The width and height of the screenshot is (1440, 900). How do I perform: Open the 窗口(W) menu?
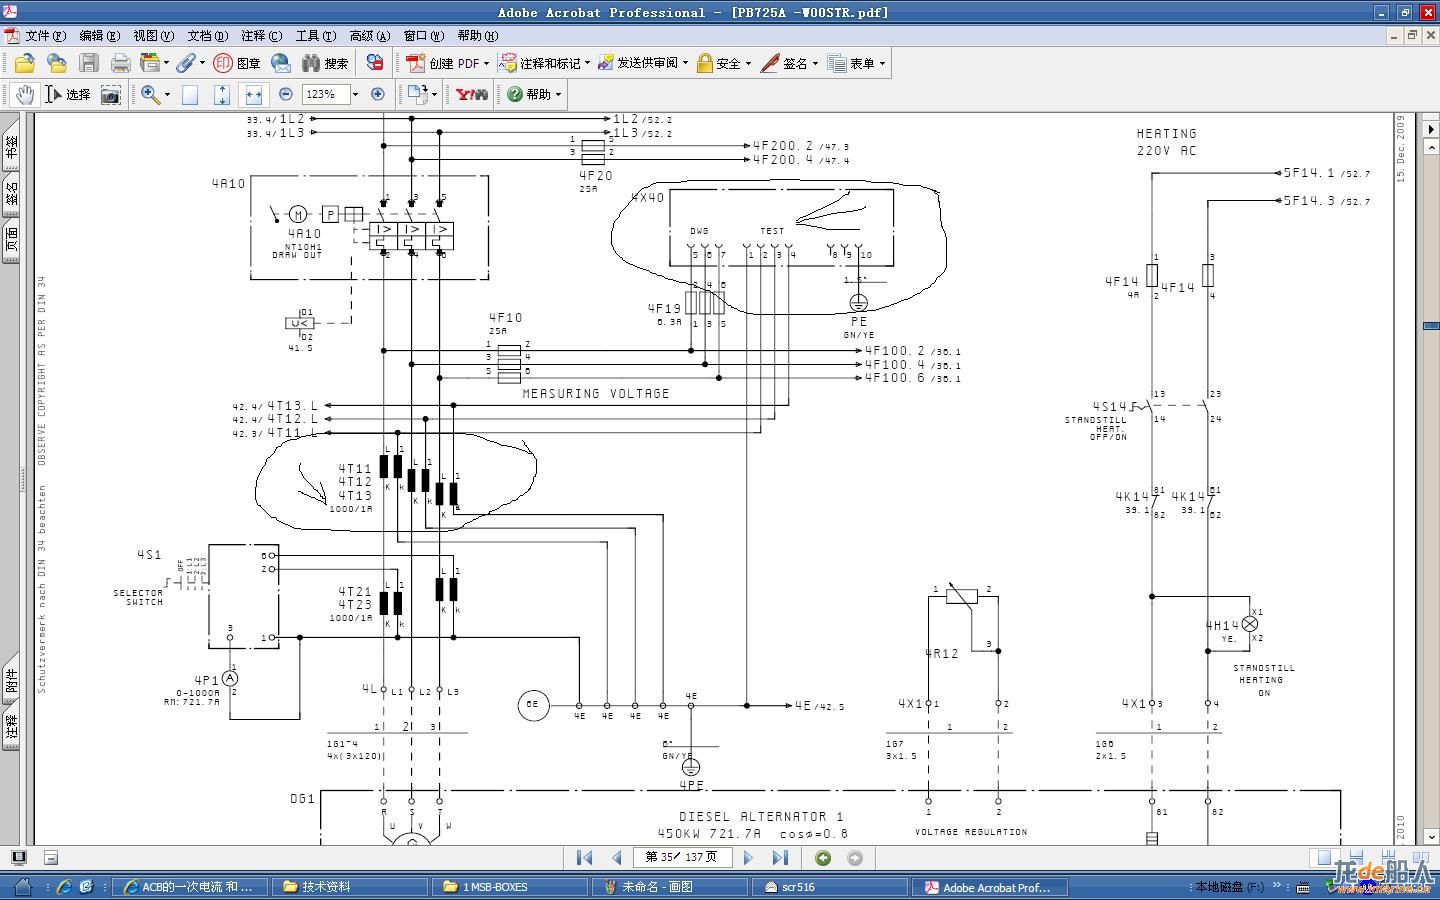[x=423, y=35]
